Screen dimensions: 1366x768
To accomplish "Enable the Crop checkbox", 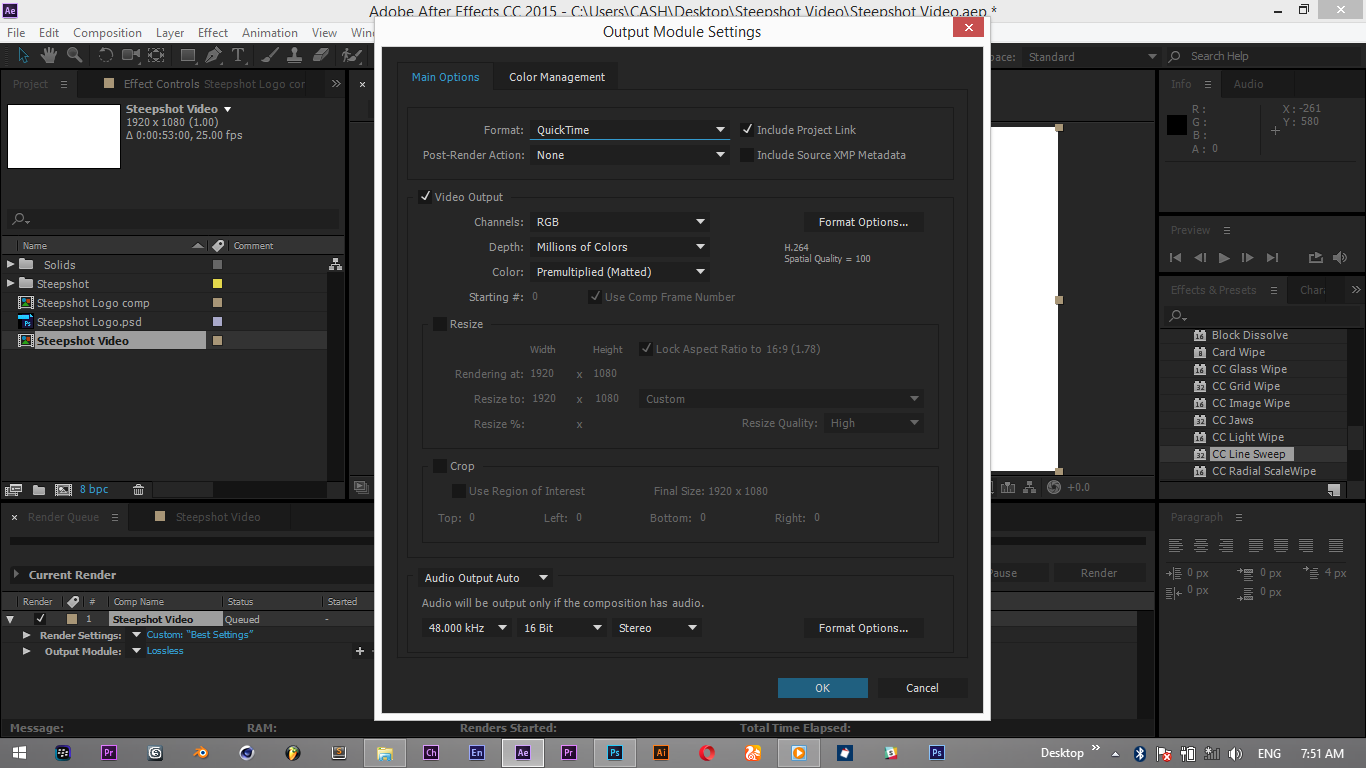I will click(440, 466).
